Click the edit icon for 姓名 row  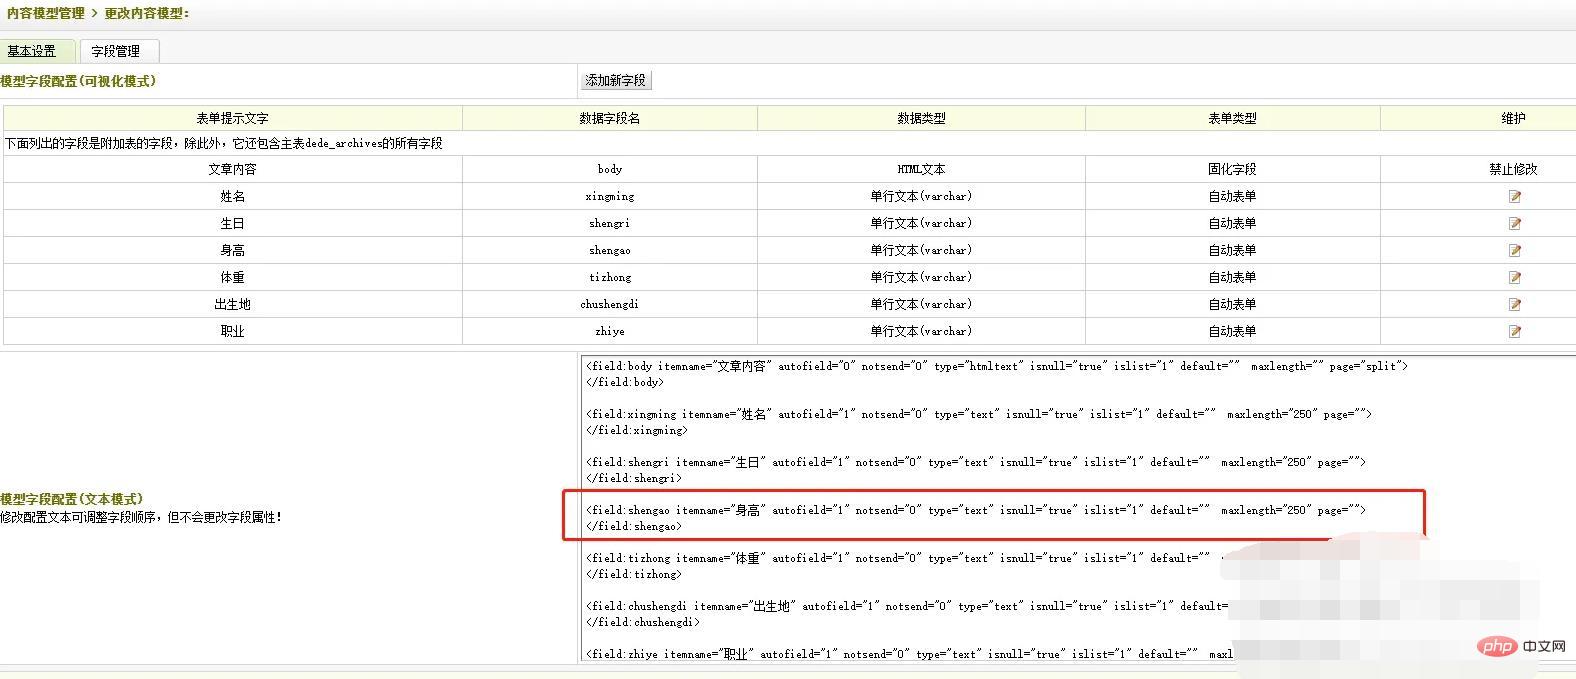(1514, 197)
